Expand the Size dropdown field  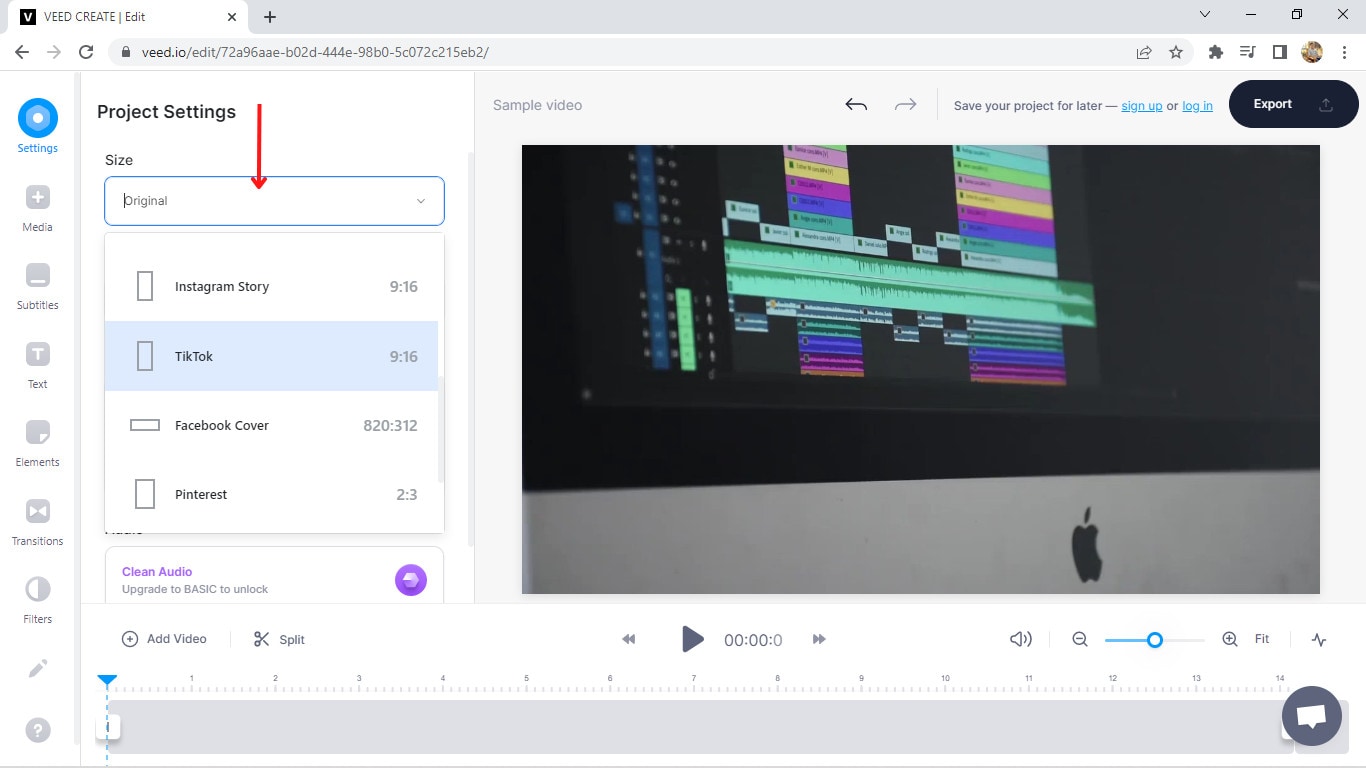pos(274,201)
